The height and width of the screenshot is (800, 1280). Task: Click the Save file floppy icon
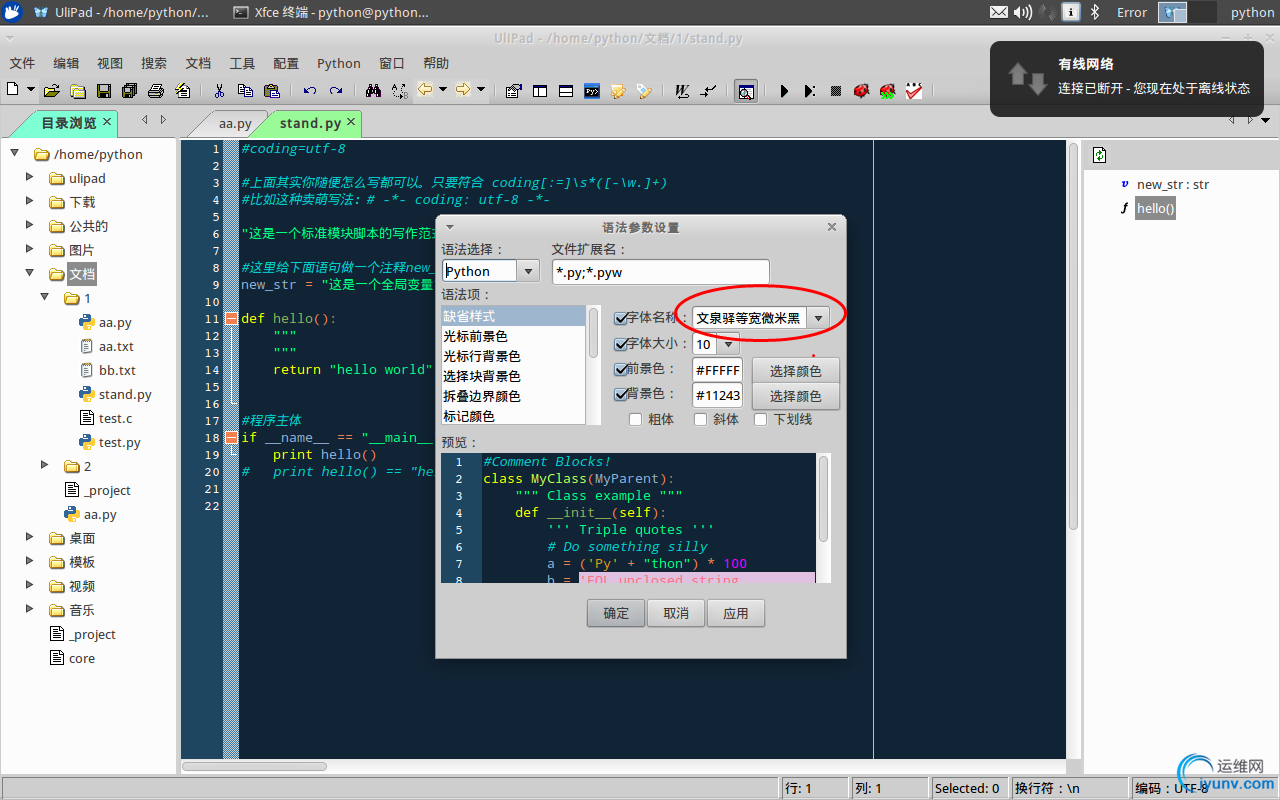[x=104, y=91]
